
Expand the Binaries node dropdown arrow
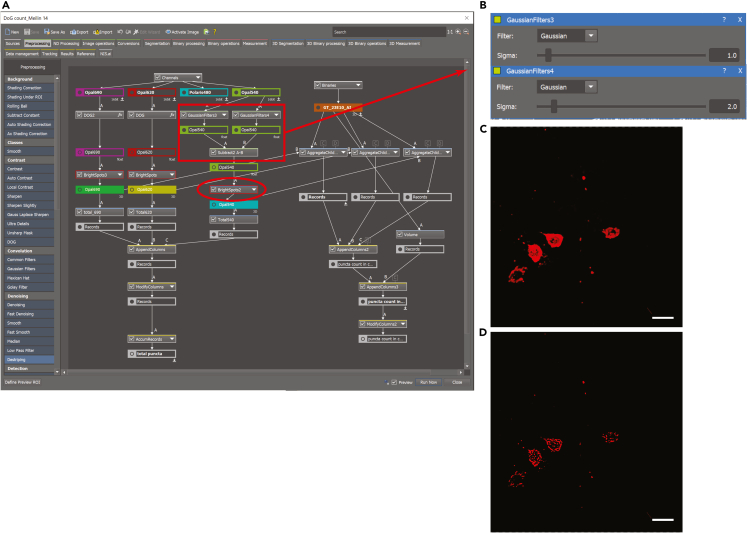pyautogui.click(x=358, y=85)
